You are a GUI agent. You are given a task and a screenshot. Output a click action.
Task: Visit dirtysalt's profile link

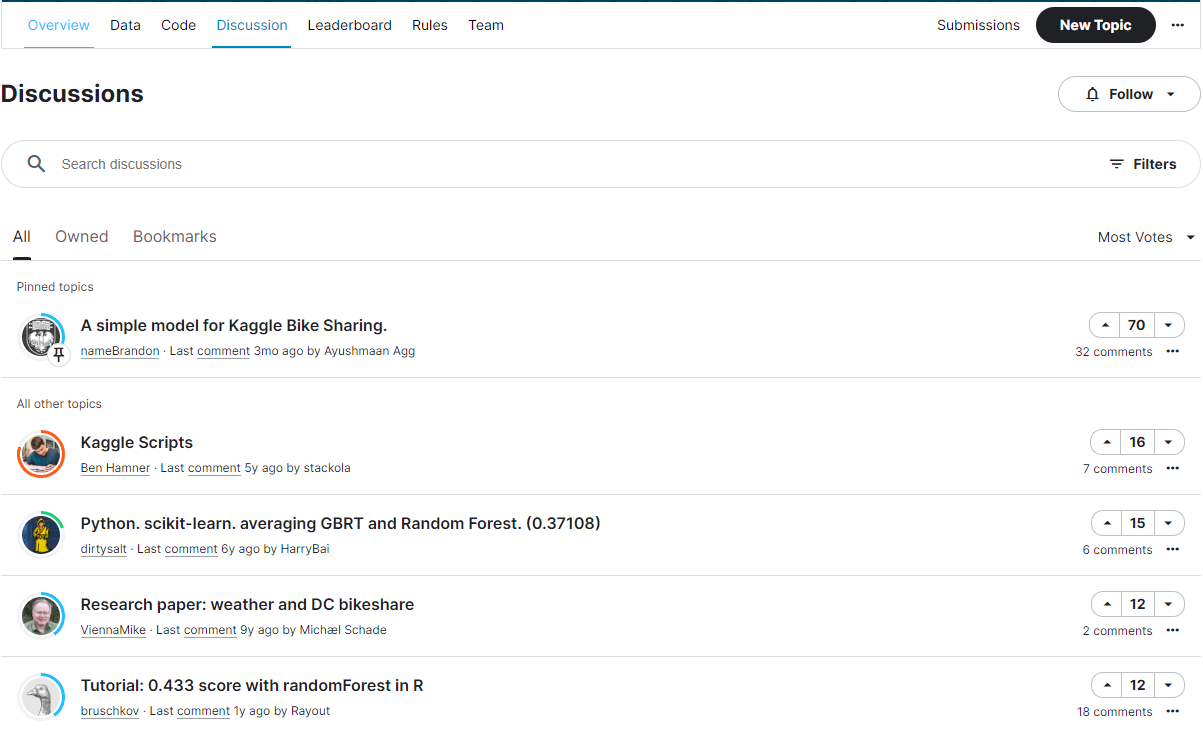point(104,549)
